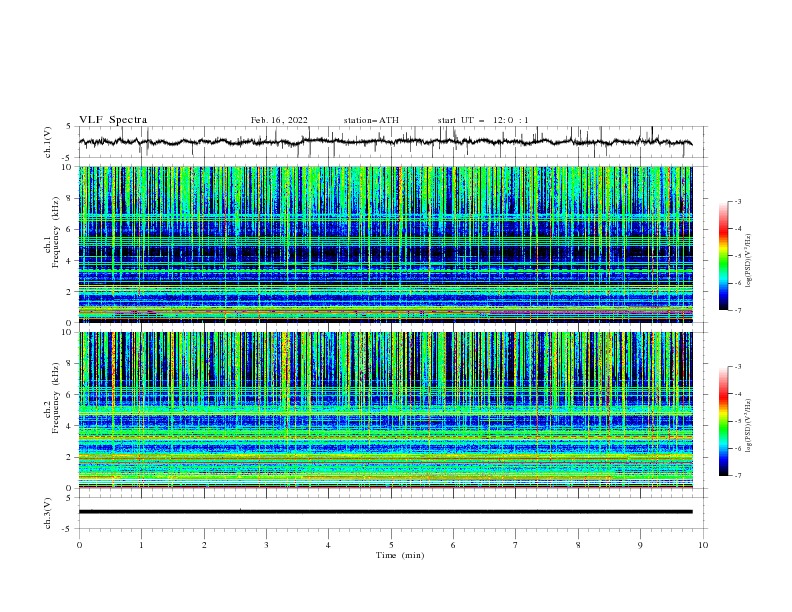Click the top color bar 'log(PSD)(V²/Hz)' label
The width and height of the screenshot is (792, 612).
pyautogui.click(x=749, y=261)
